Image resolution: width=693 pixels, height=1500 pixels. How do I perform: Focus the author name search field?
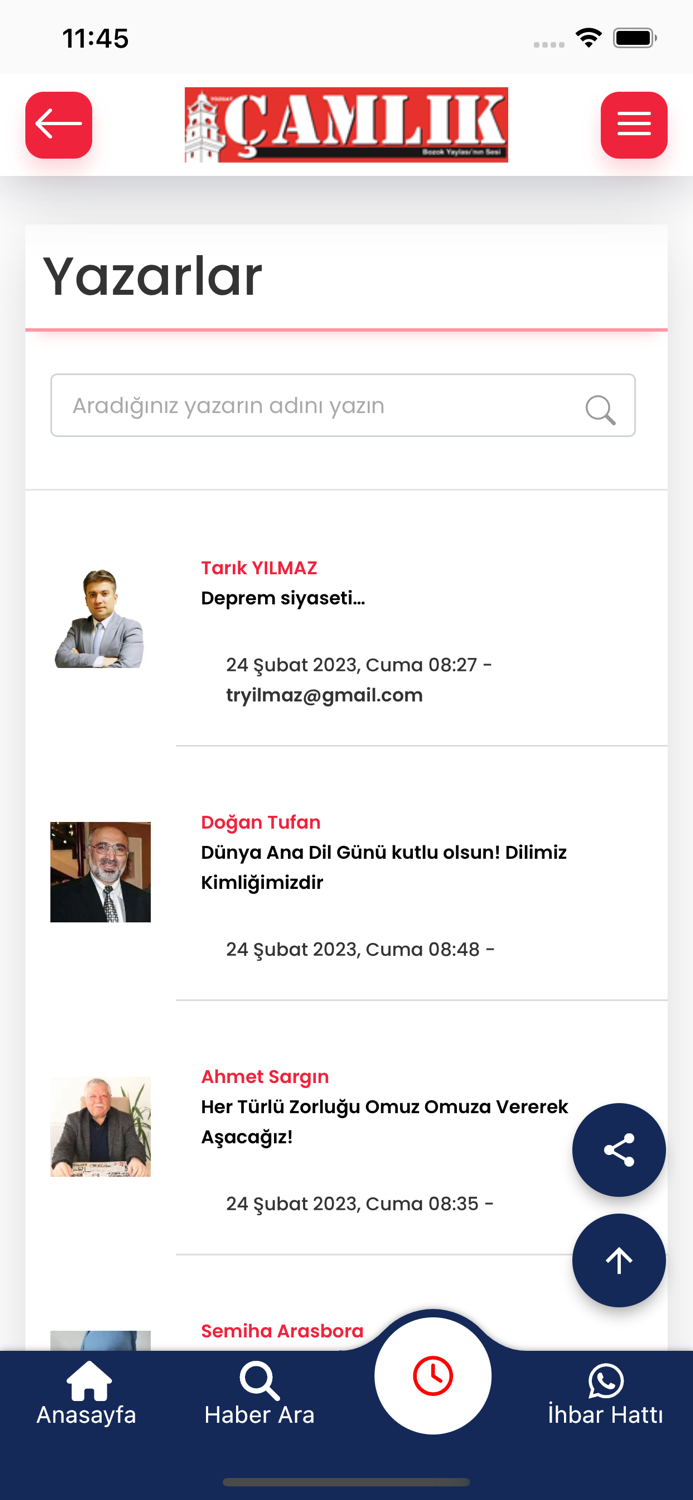[x=300, y=405]
